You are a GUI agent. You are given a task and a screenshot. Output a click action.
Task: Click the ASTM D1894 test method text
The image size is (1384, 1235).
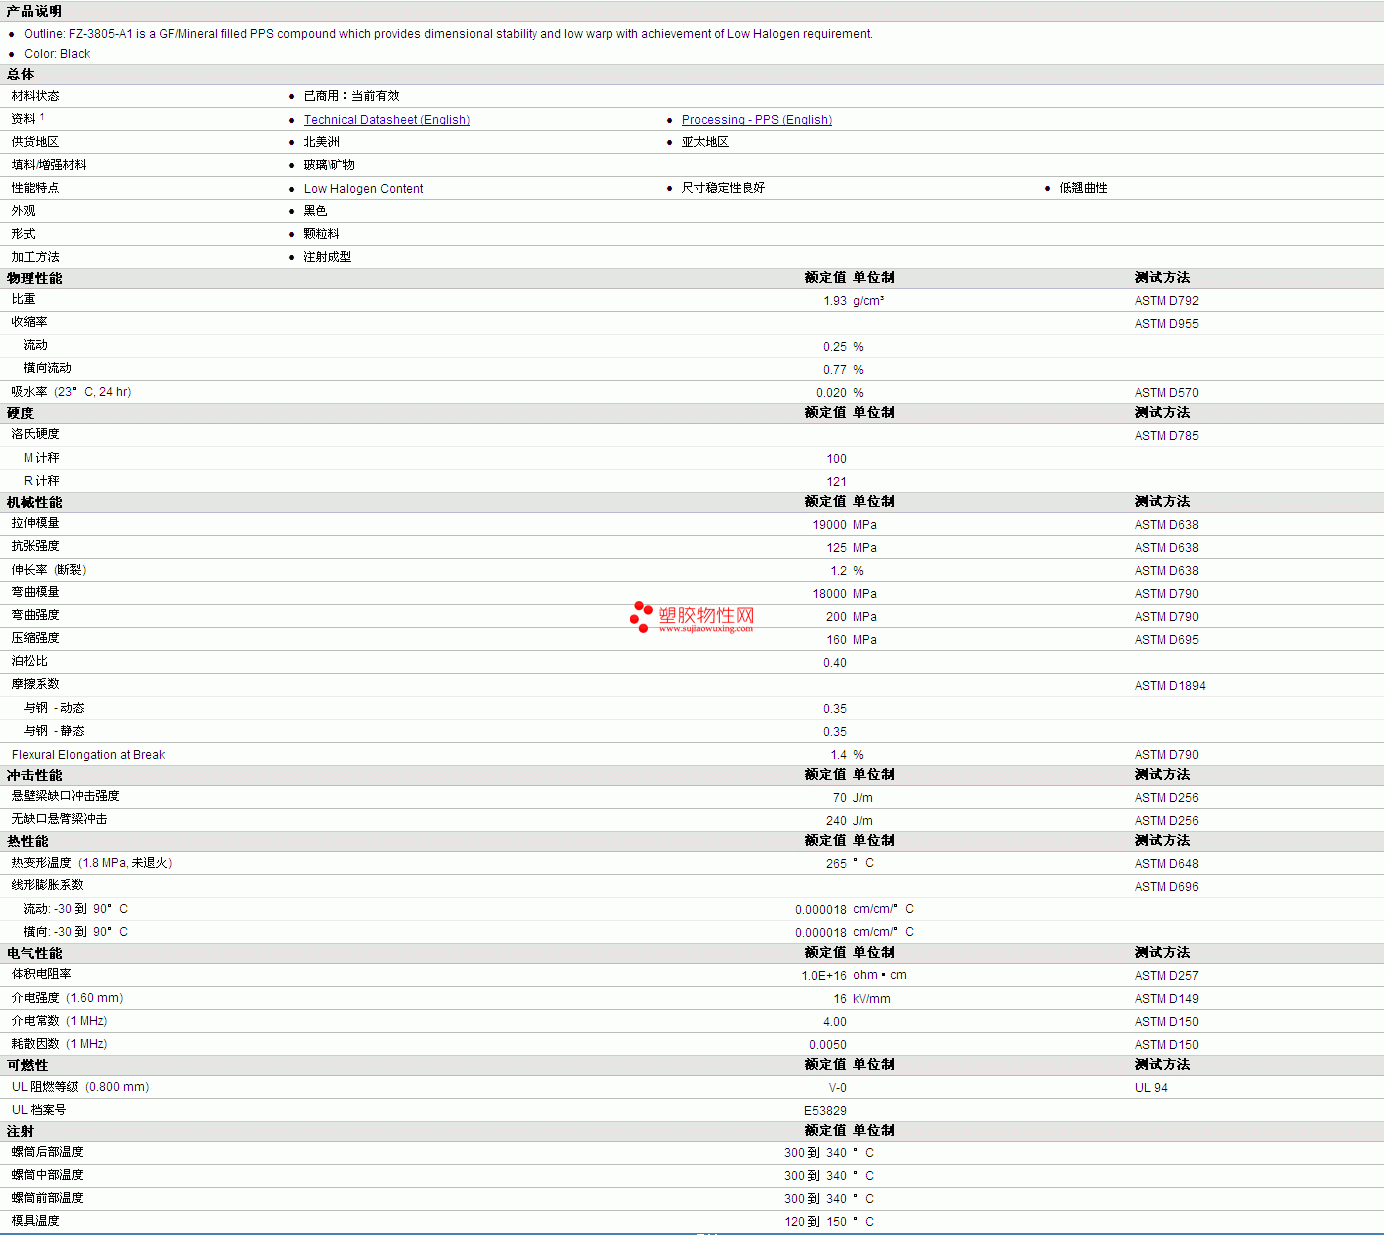pos(1170,686)
